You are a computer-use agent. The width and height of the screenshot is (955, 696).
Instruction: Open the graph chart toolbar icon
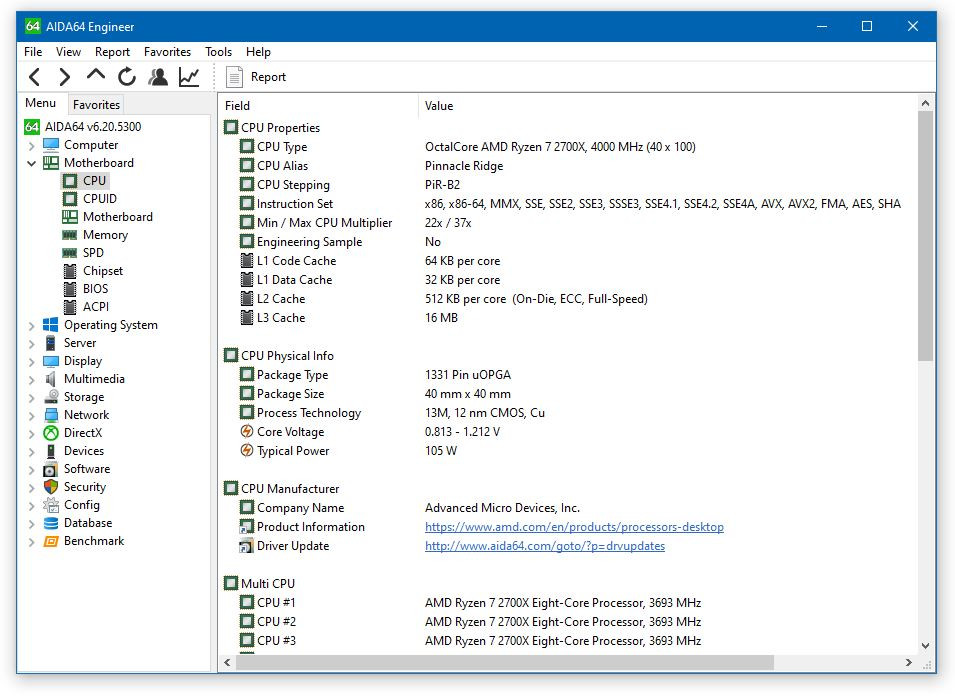coord(188,77)
